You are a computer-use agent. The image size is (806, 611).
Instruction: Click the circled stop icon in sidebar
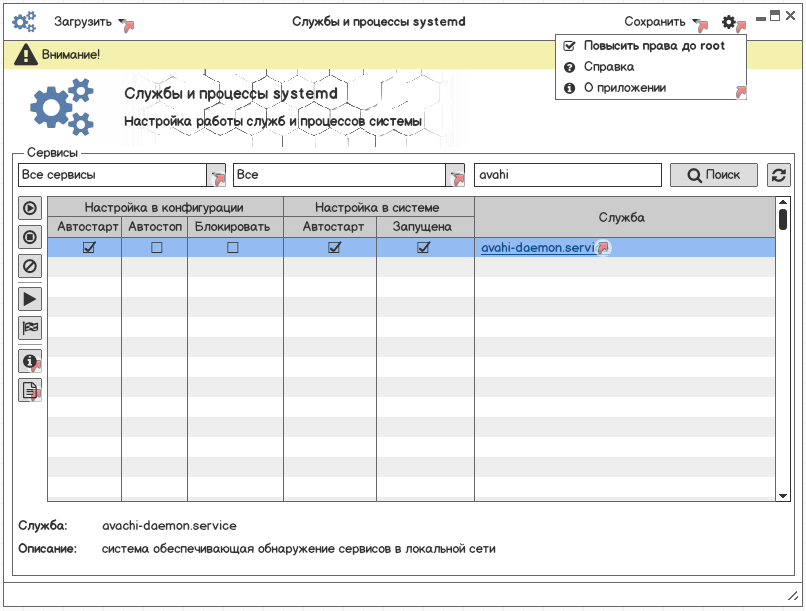pyautogui.click(x=30, y=237)
